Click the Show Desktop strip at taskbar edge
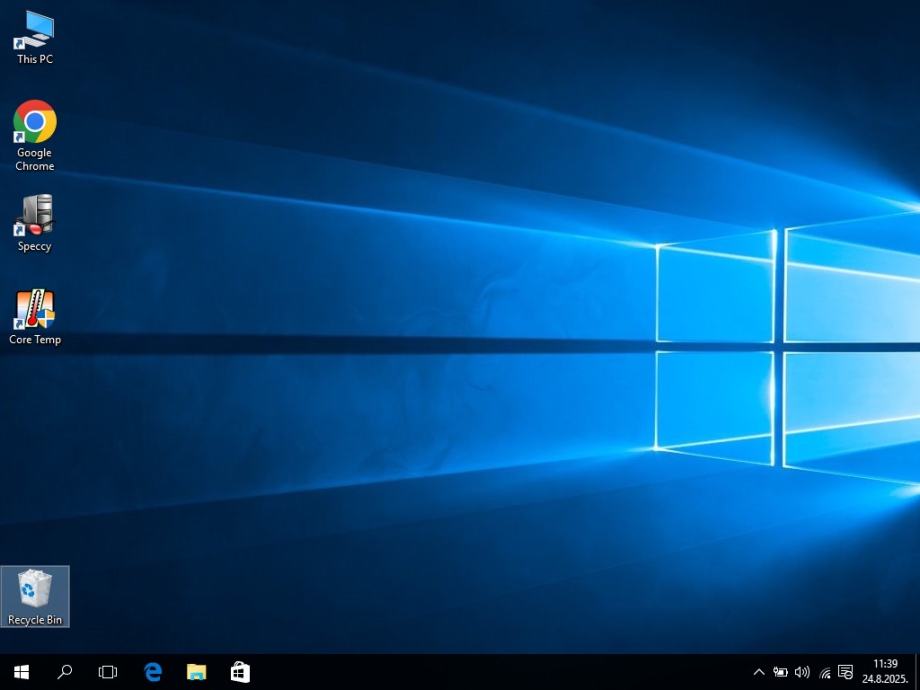Screen dimensions: 920x690 tap(917, 672)
